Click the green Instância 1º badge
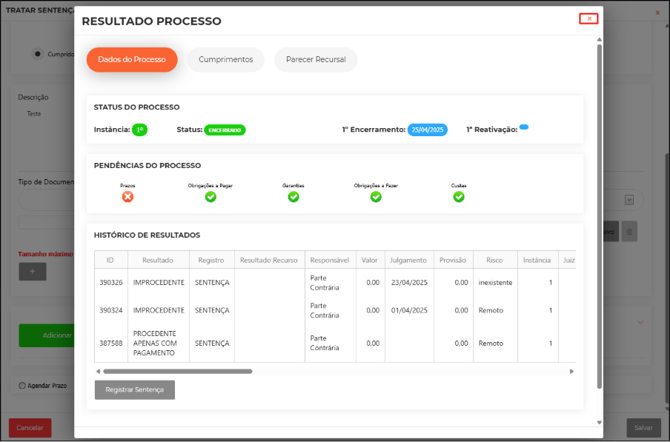This screenshot has height=442, width=670. [140, 130]
